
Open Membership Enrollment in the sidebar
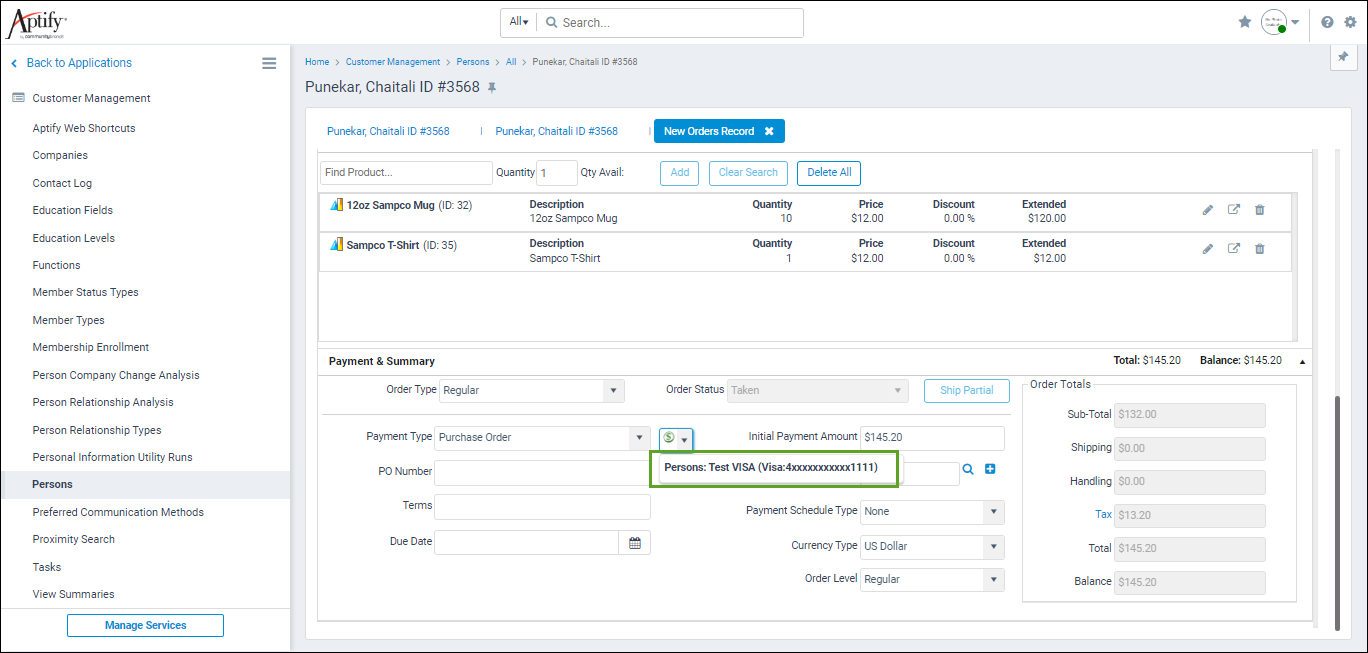[90, 347]
